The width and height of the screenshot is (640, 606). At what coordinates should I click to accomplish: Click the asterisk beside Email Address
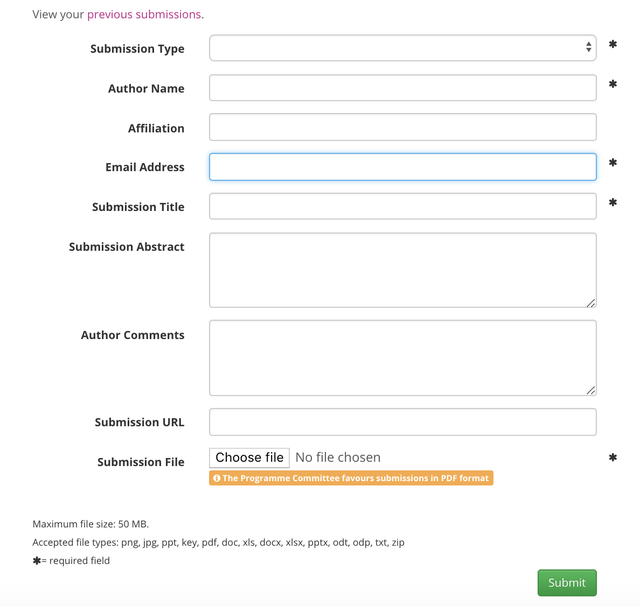[x=613, y=163]
